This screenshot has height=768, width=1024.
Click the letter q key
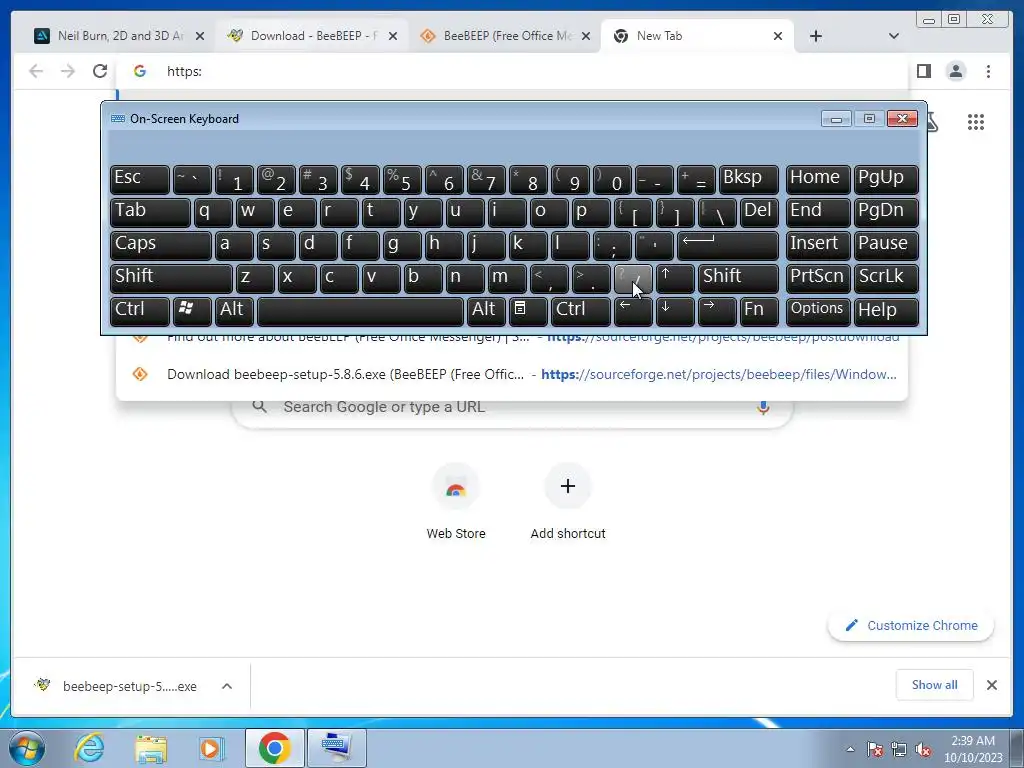213,212
